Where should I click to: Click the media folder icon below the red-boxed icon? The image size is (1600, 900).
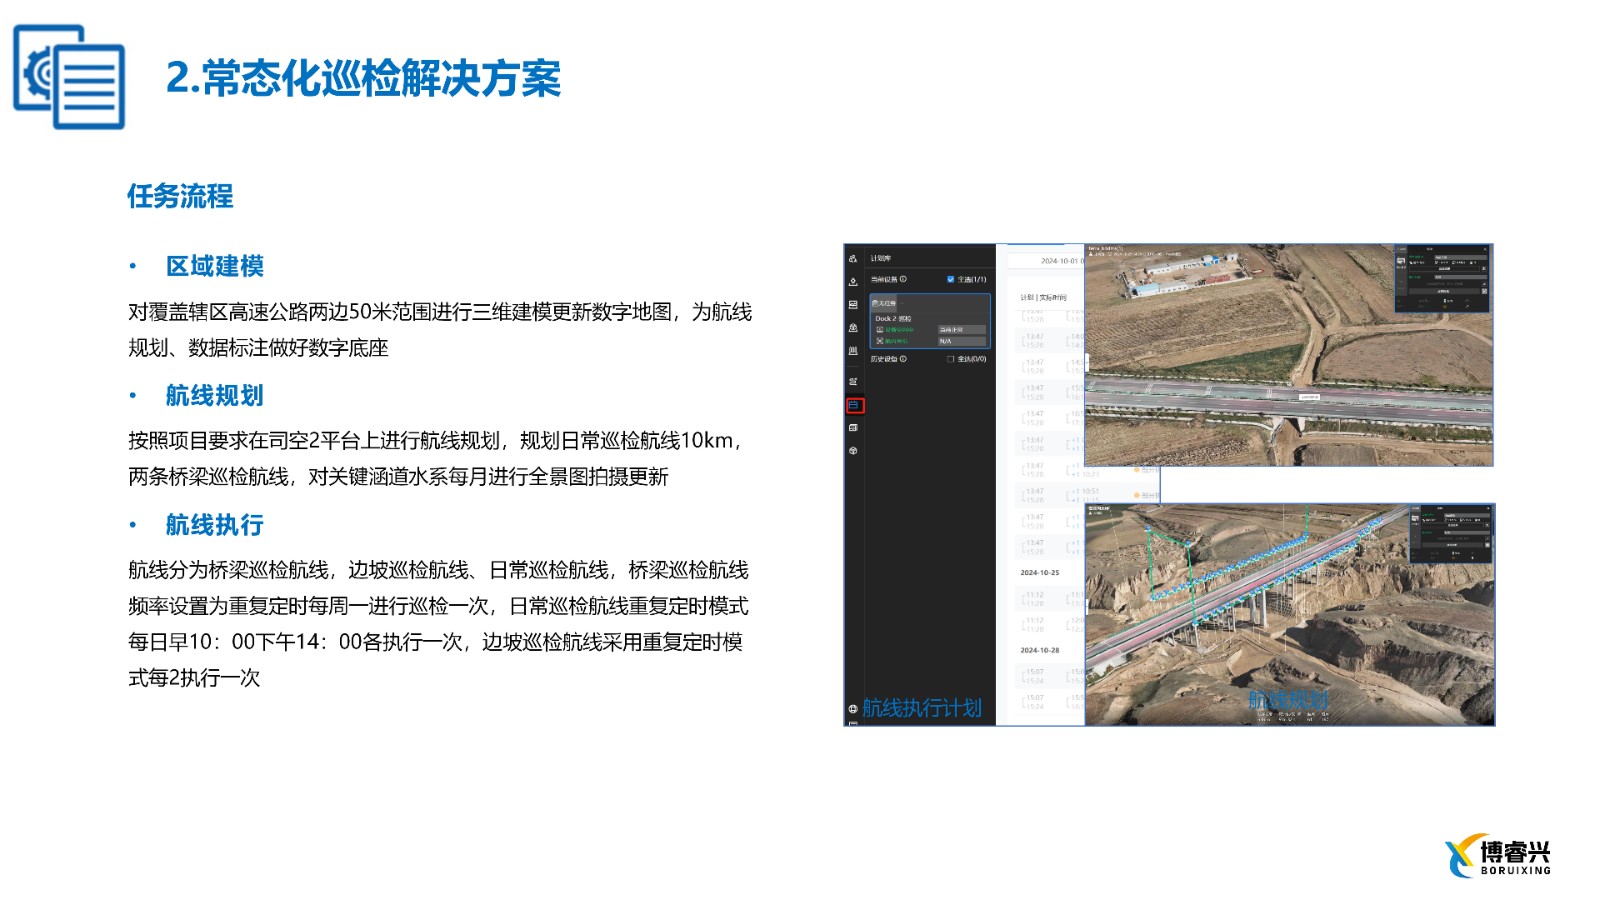853,428
